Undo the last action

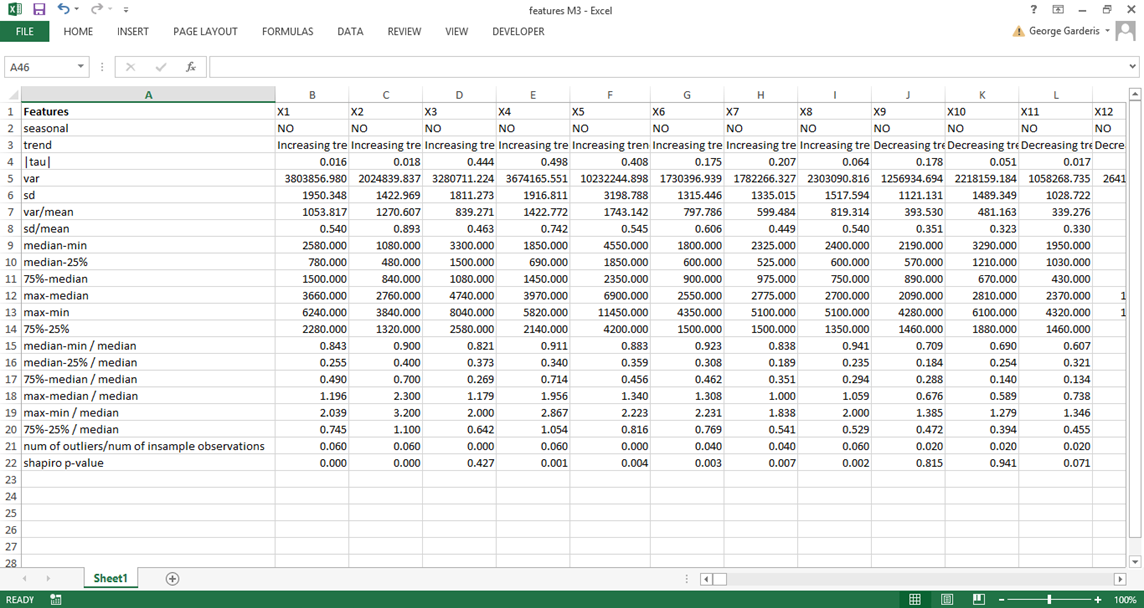pos(63,9)
